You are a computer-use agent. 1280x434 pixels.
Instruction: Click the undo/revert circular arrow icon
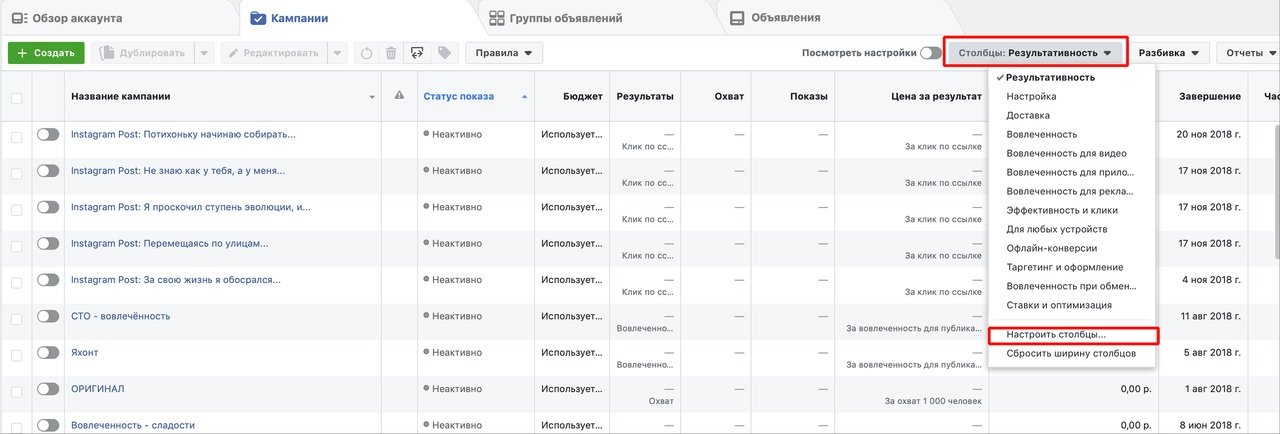click(366, 53)
